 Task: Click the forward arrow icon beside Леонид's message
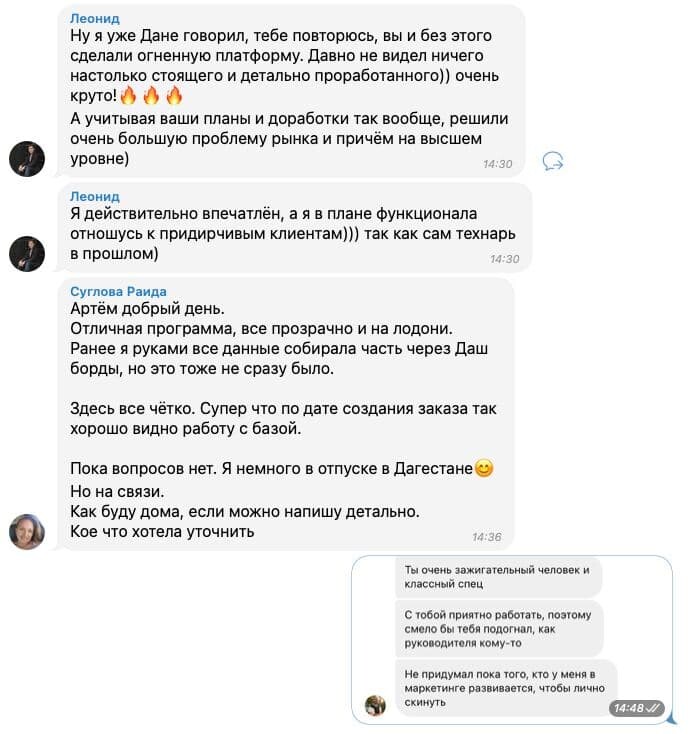click(x=553, y=162)
